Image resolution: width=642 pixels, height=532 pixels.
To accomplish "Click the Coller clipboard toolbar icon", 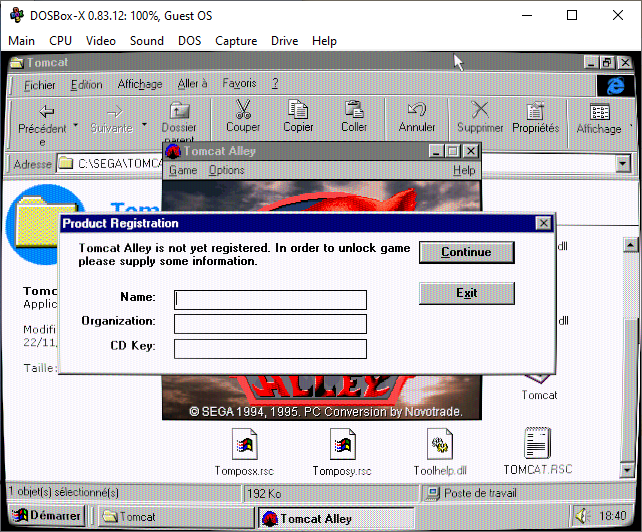I will click(x=354, y=109).
